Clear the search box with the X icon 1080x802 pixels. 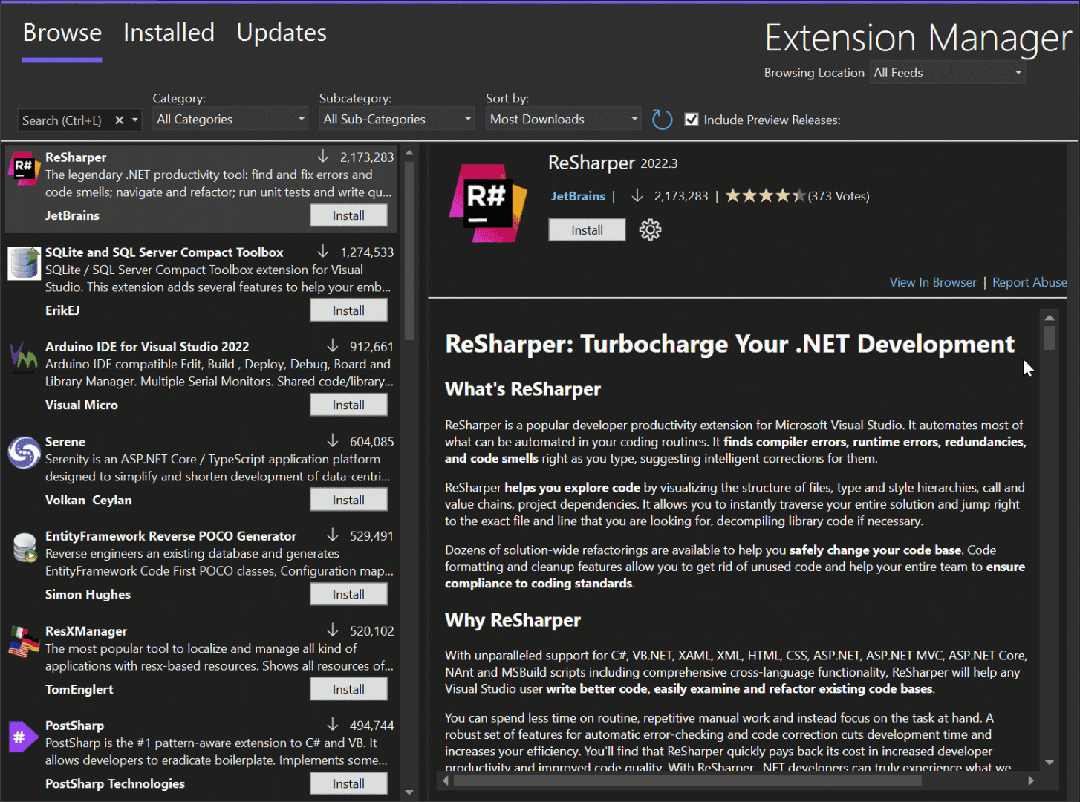point(119,120)
